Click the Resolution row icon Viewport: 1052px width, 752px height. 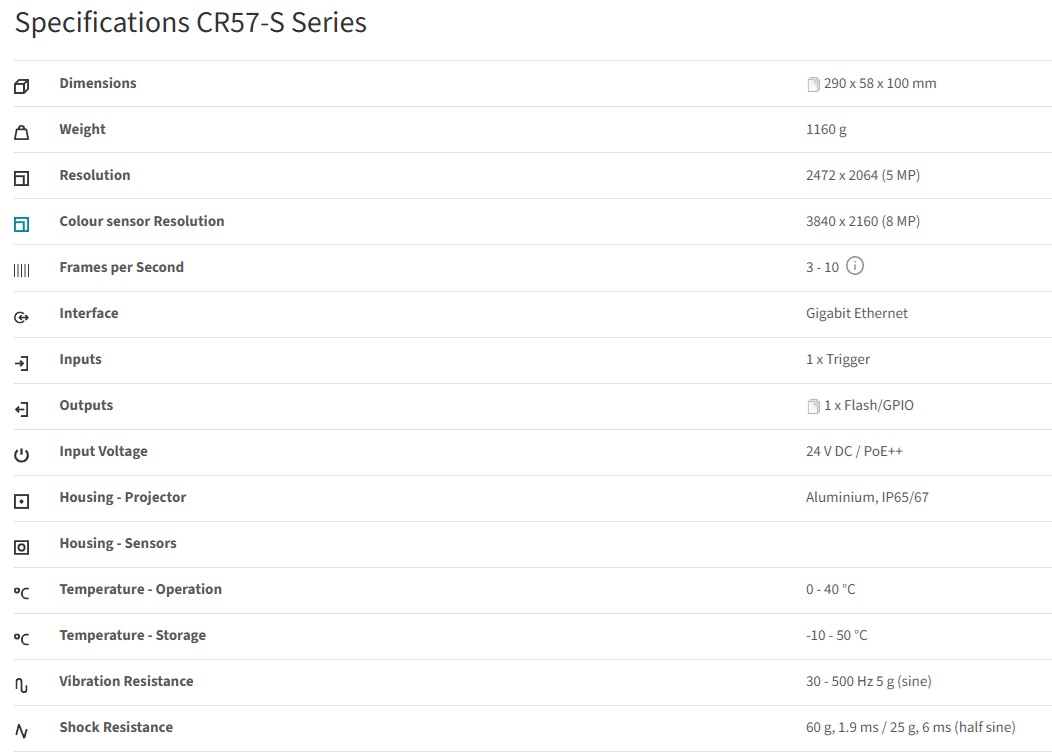click(22, 179)
